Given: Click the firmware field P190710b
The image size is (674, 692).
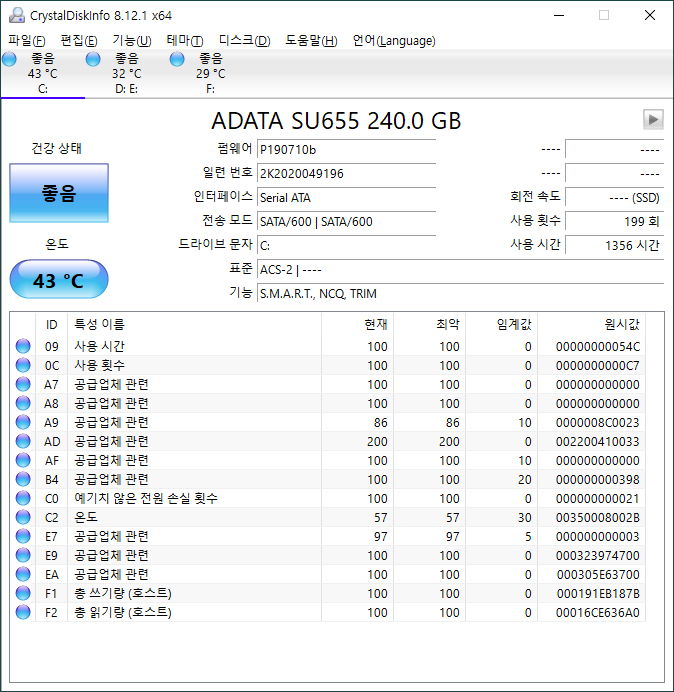Looking at the screenshot, I should tap(346, 150).
